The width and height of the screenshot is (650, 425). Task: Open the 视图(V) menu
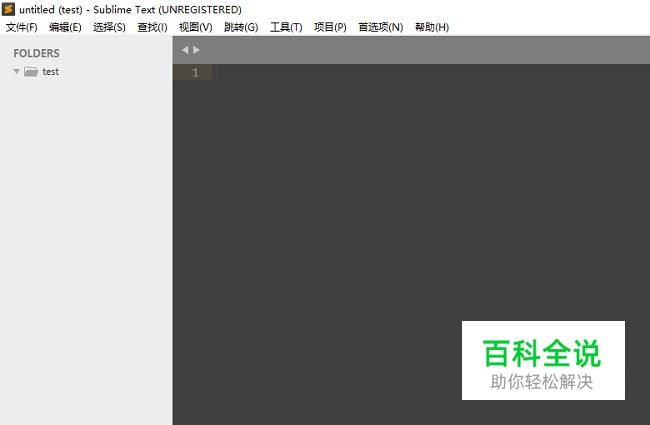tap(196, 27)
